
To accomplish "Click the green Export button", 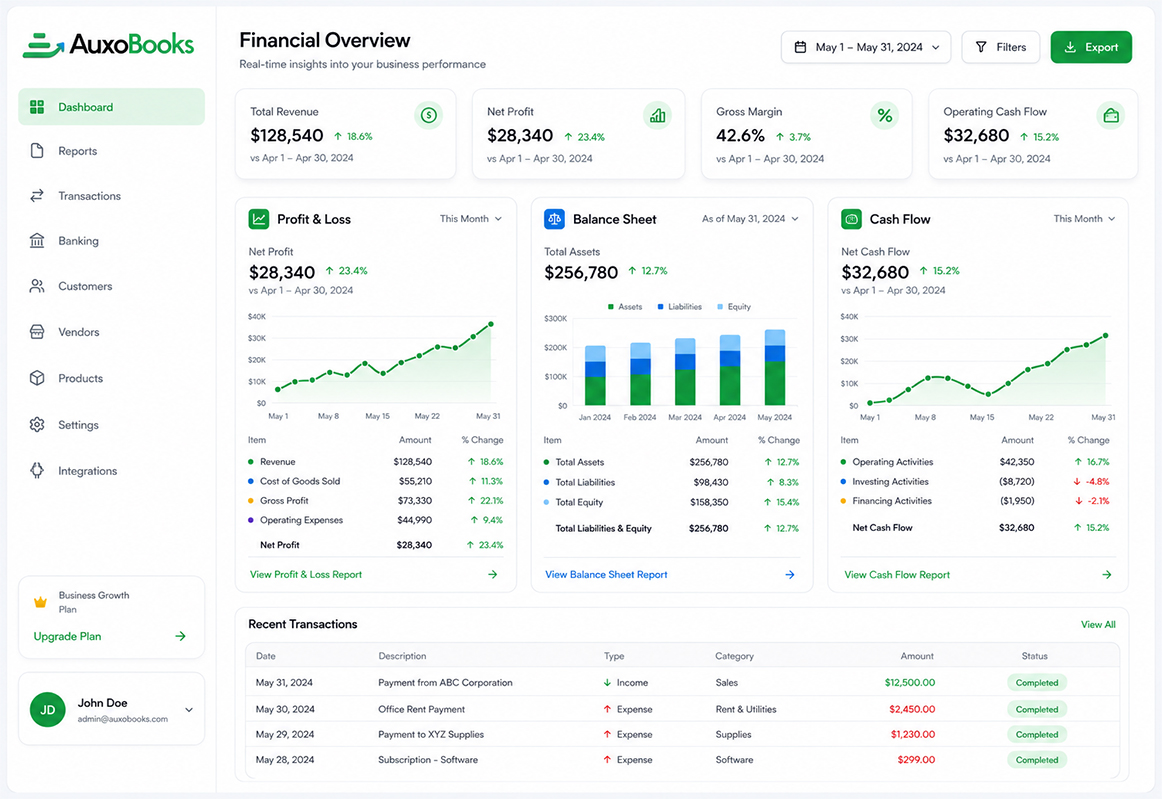I will point(1091,47).
